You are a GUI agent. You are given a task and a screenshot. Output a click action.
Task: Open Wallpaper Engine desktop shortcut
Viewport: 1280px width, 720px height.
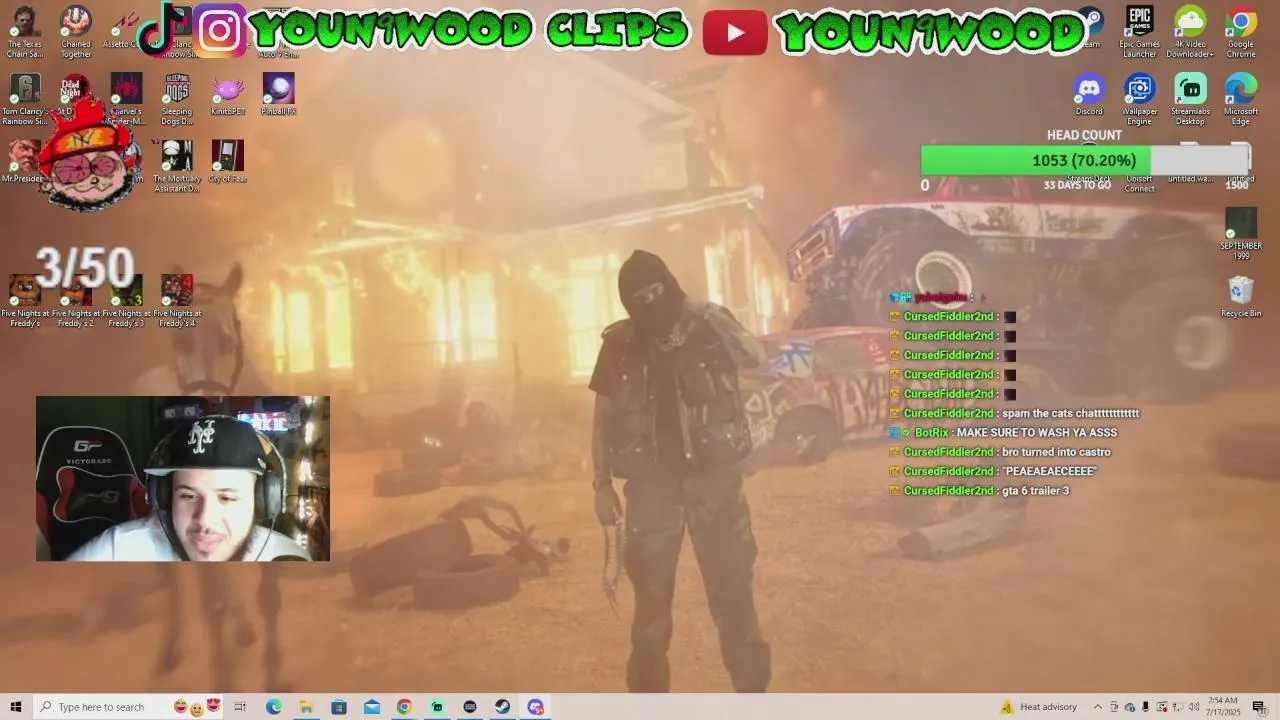coord(1139,99)
